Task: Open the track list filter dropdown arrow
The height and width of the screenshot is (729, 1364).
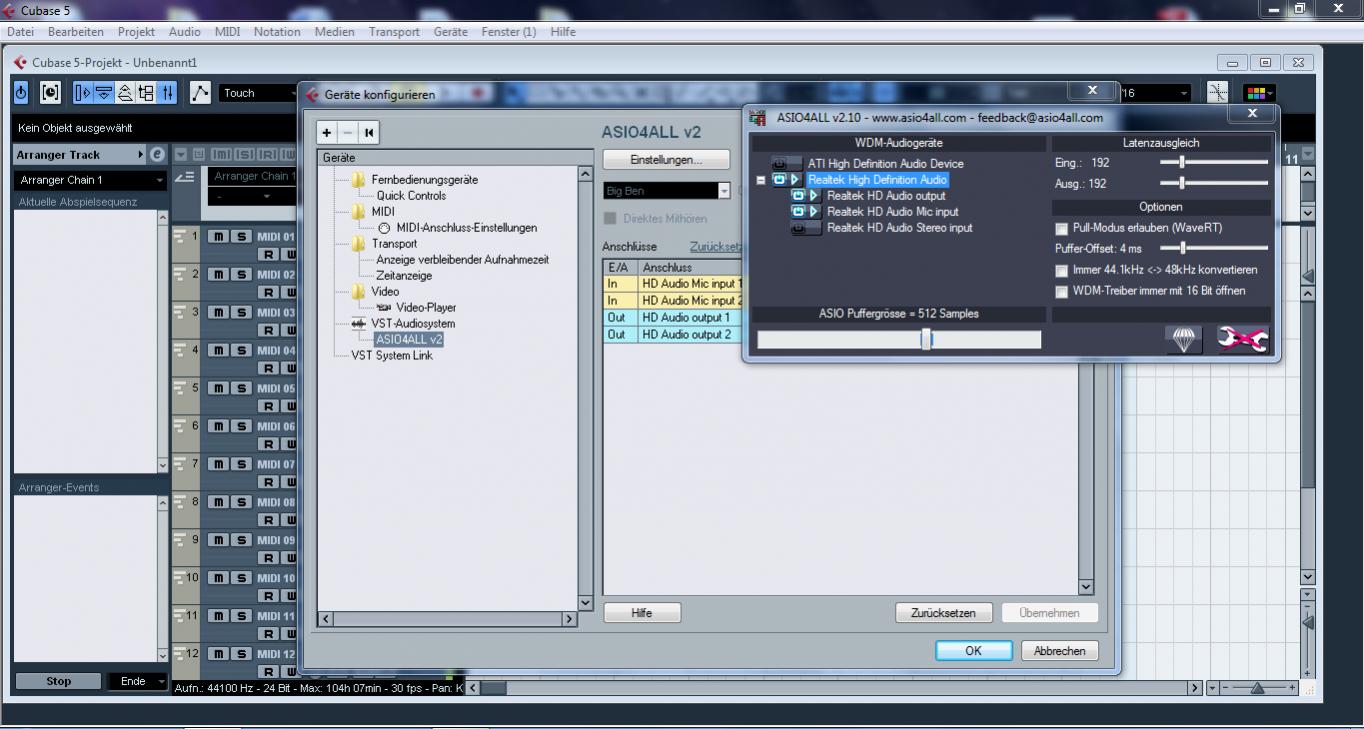Action: pyautogui.click(x=181, y=155)
